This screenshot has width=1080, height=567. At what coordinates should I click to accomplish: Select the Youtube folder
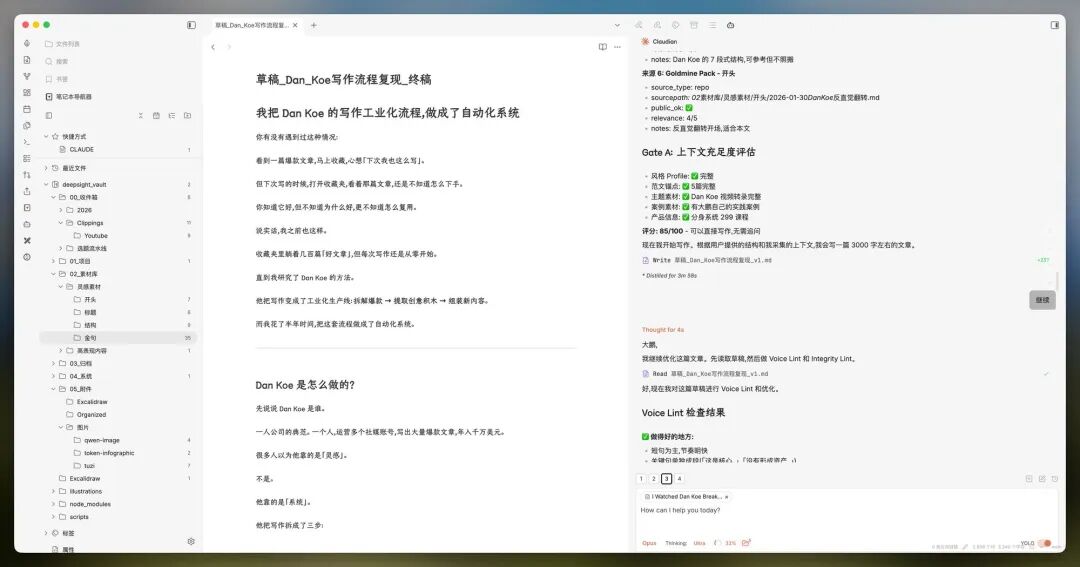tap(96, 236)
